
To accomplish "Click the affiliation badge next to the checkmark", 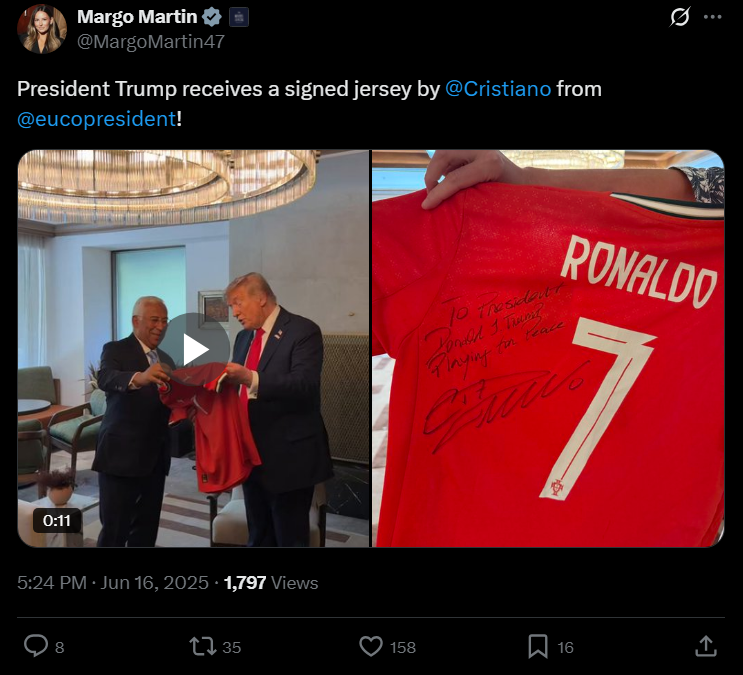I will click(239, 18).
